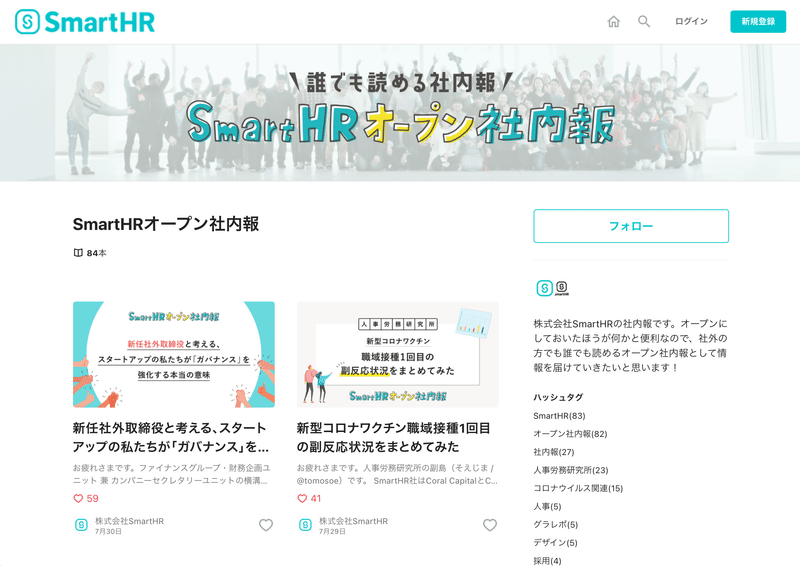Click excerpt starting お疲れさまです。ファイナンスグループ
800x566 pixels.
coord(171,474)
